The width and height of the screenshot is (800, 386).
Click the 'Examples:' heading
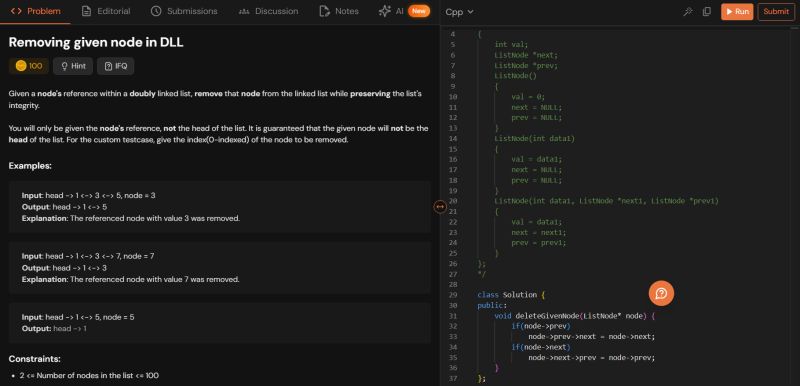pyautogui.click(x=30, y=166)
